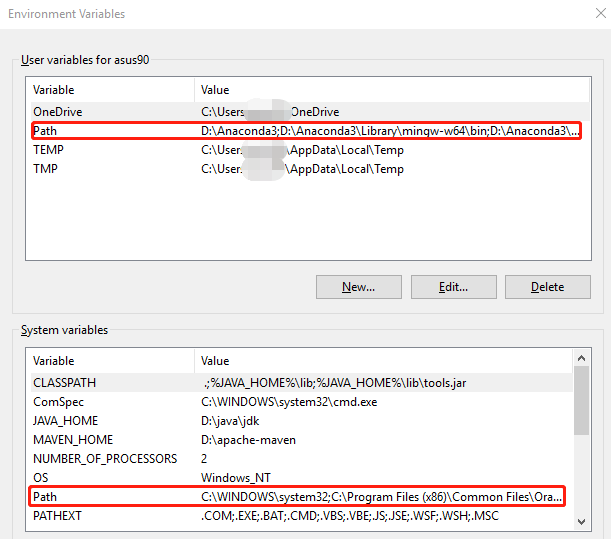Click the Variable column header in user variables
Viewport: 611px width, 539px height.
[112, 90]
